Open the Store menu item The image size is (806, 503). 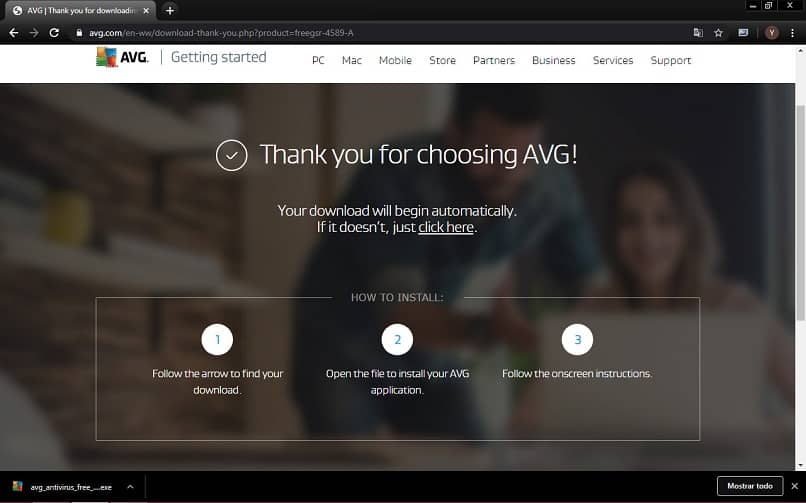[443, 60]
